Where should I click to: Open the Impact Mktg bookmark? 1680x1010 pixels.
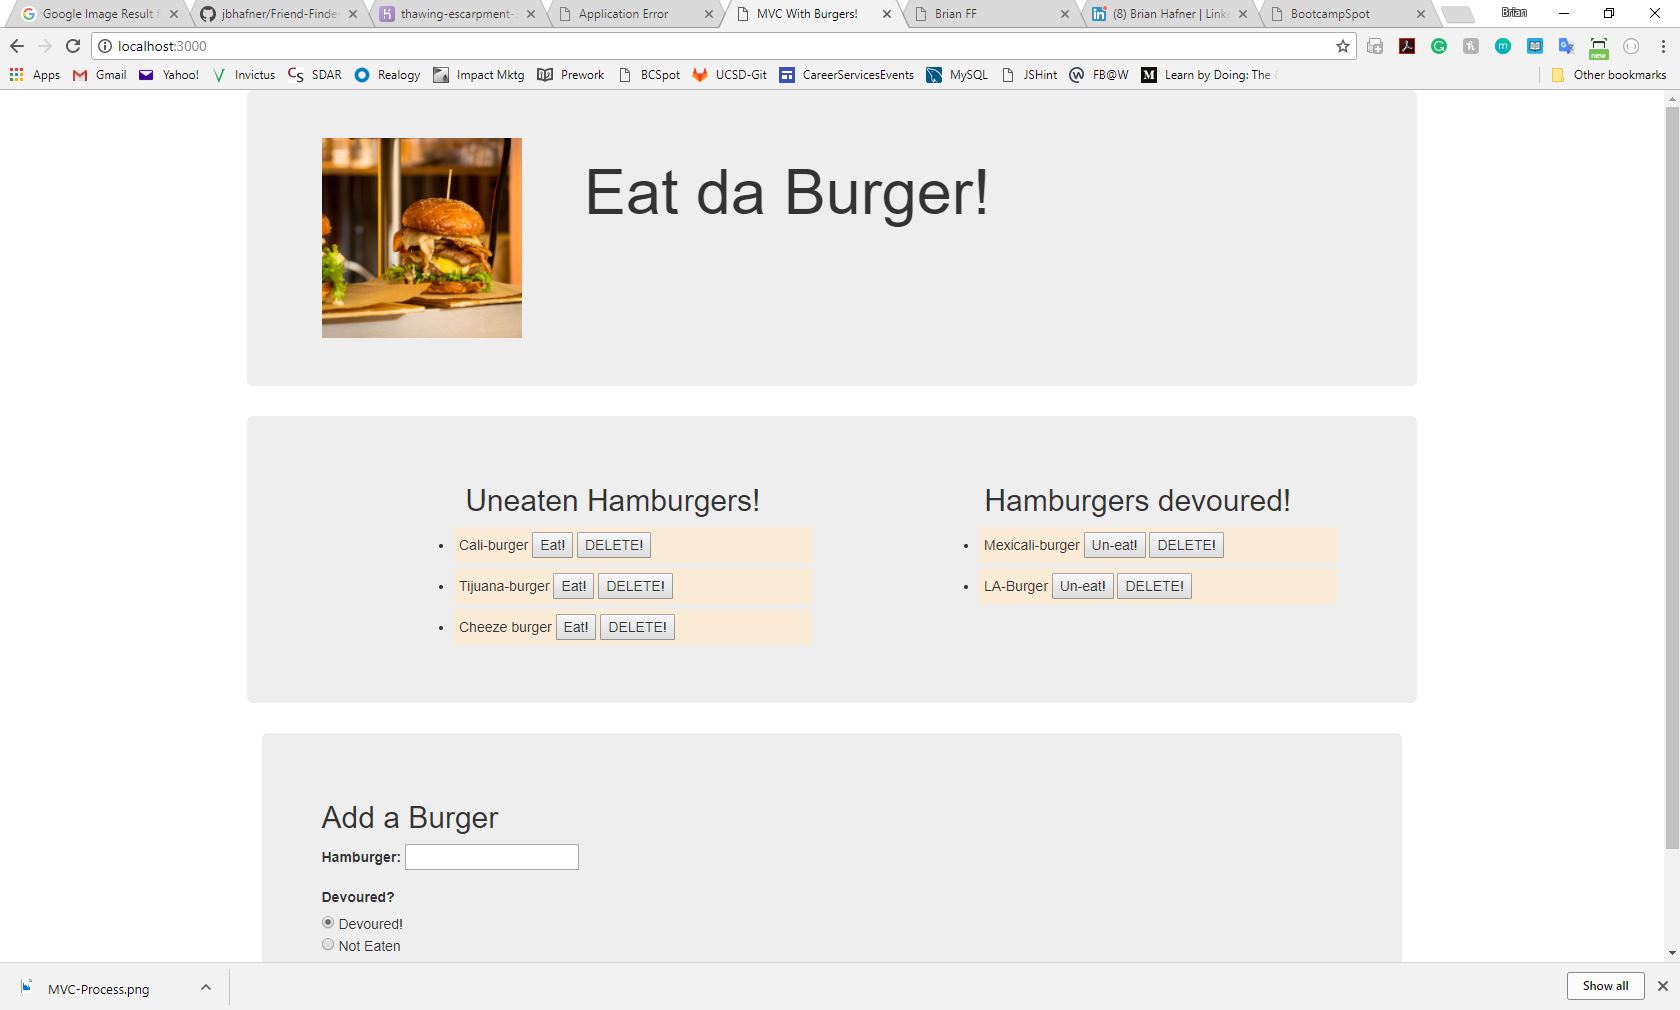click(x=479, y=75)
